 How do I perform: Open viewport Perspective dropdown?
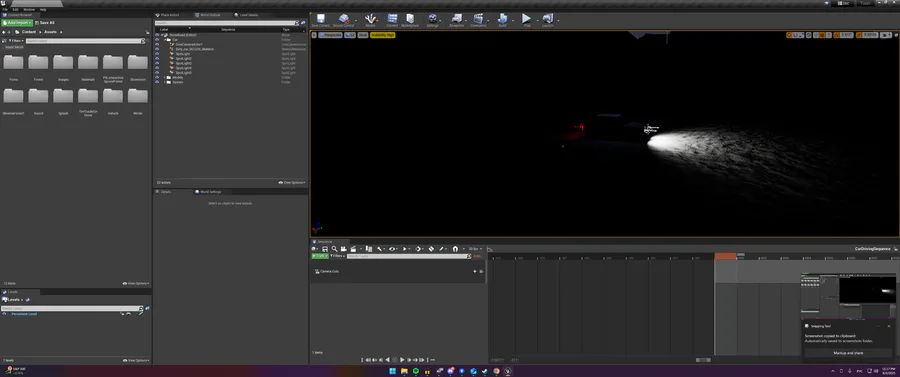(x=331, y=35)
